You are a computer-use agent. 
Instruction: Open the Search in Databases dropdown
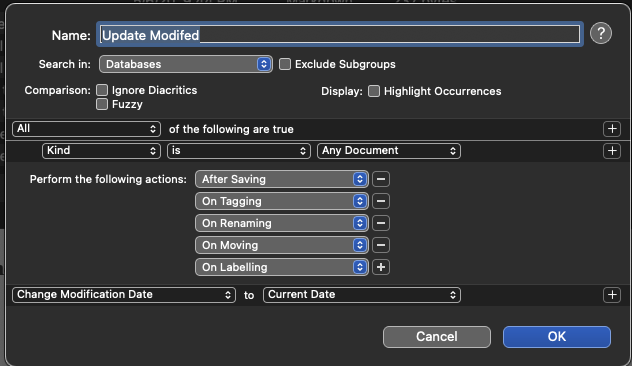tap(186, 64)
